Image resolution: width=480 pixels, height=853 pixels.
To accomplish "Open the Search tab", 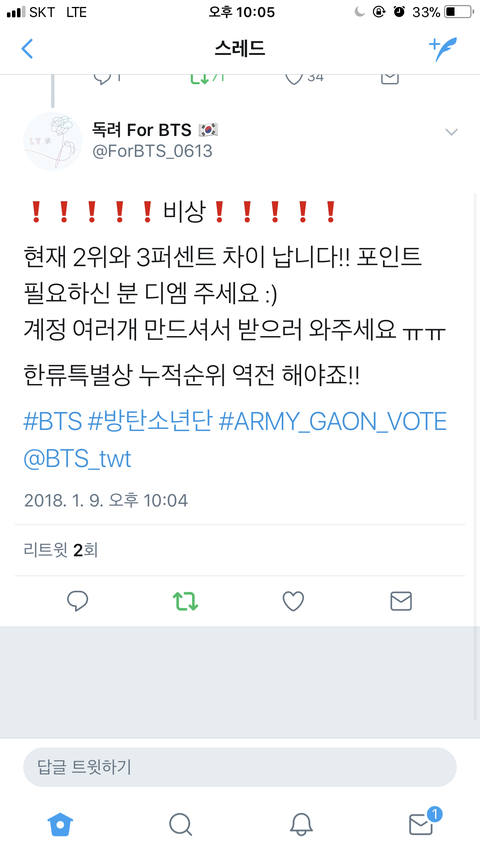I will pyautogui.click(x=180, y=824).
